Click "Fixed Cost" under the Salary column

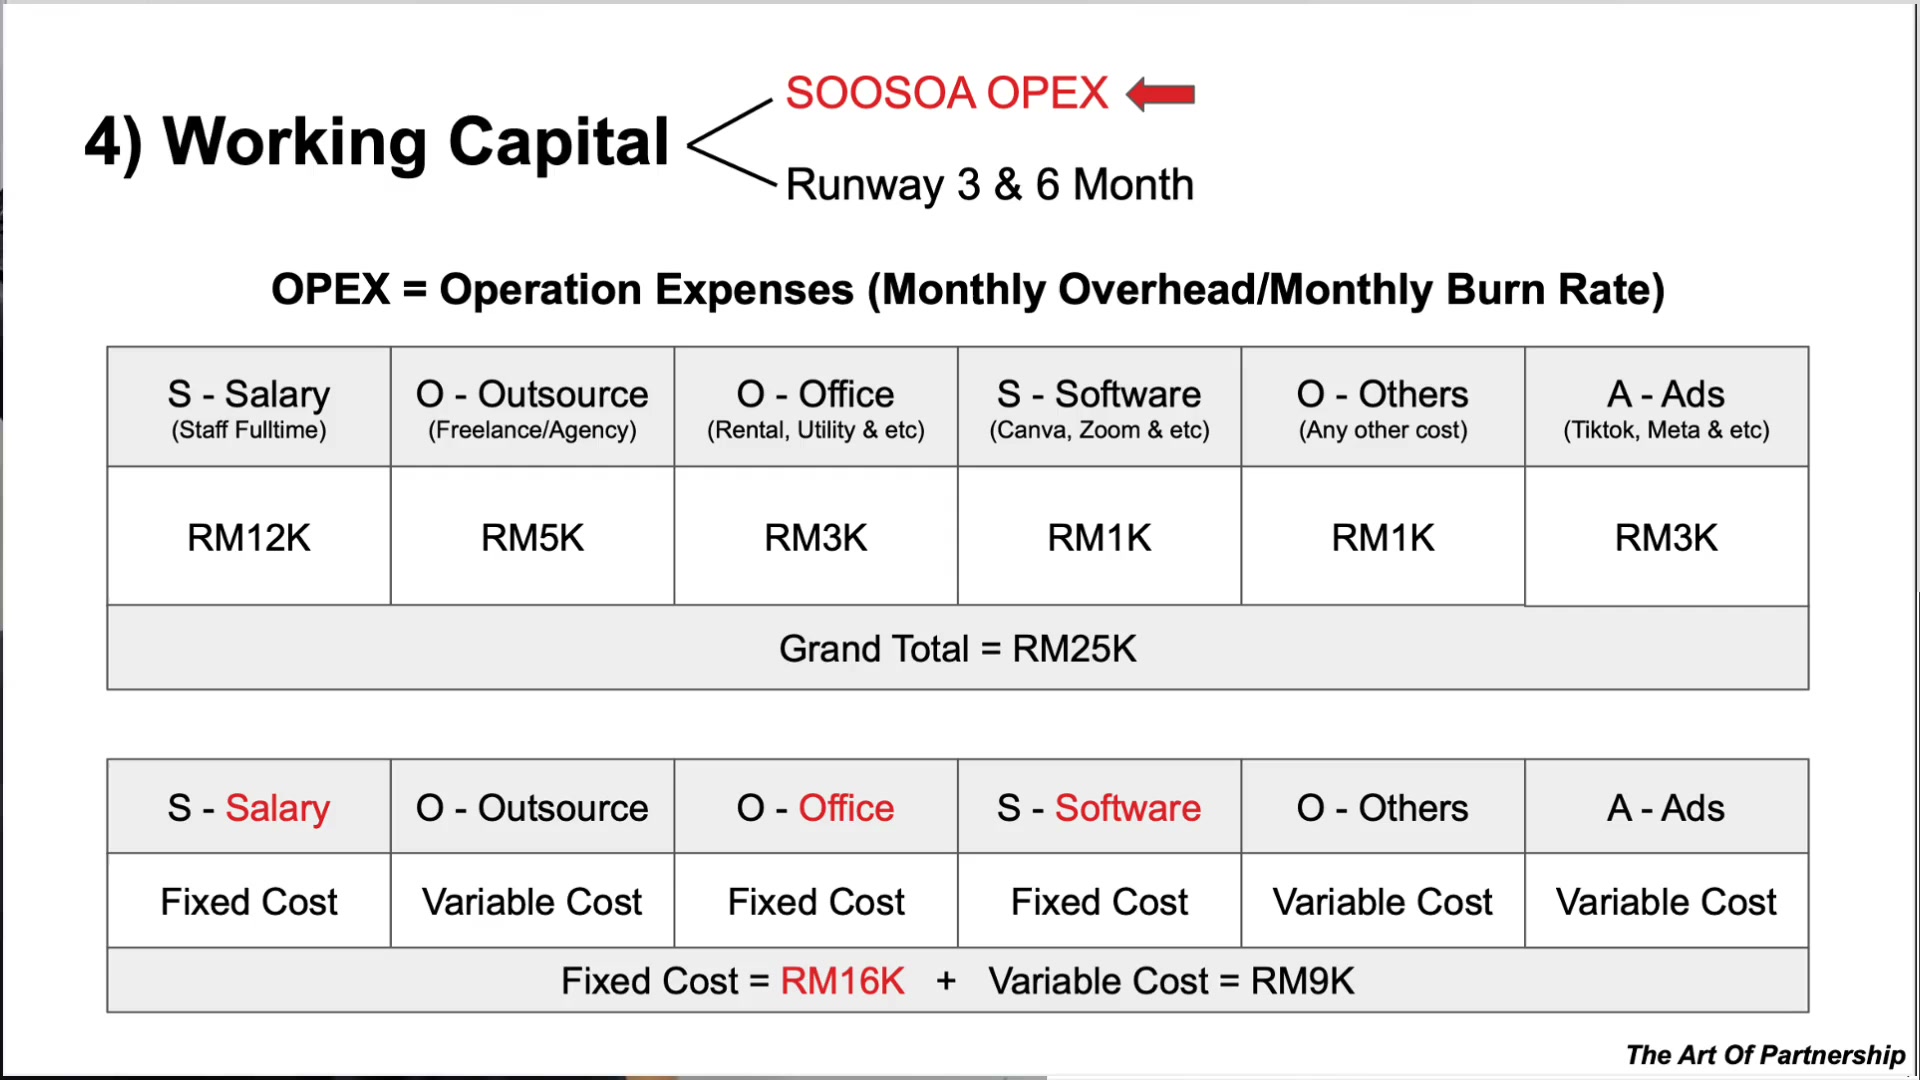point(249,901)
